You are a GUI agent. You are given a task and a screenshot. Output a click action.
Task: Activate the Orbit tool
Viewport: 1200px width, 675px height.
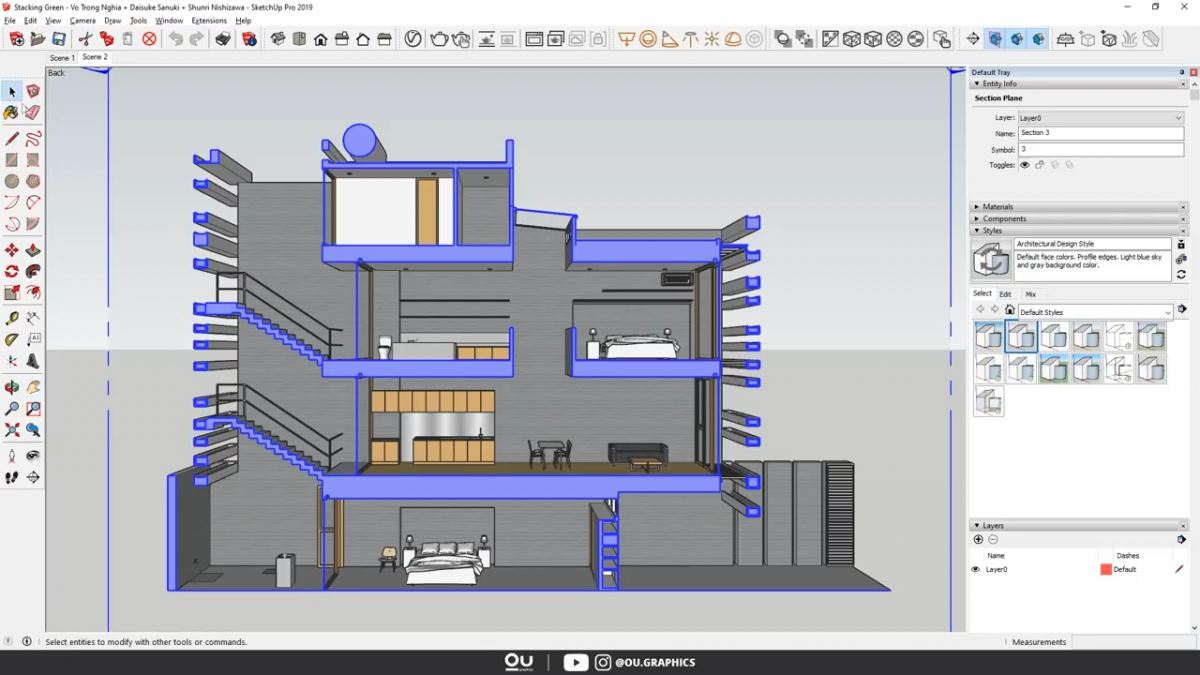(x=12, y=385)
